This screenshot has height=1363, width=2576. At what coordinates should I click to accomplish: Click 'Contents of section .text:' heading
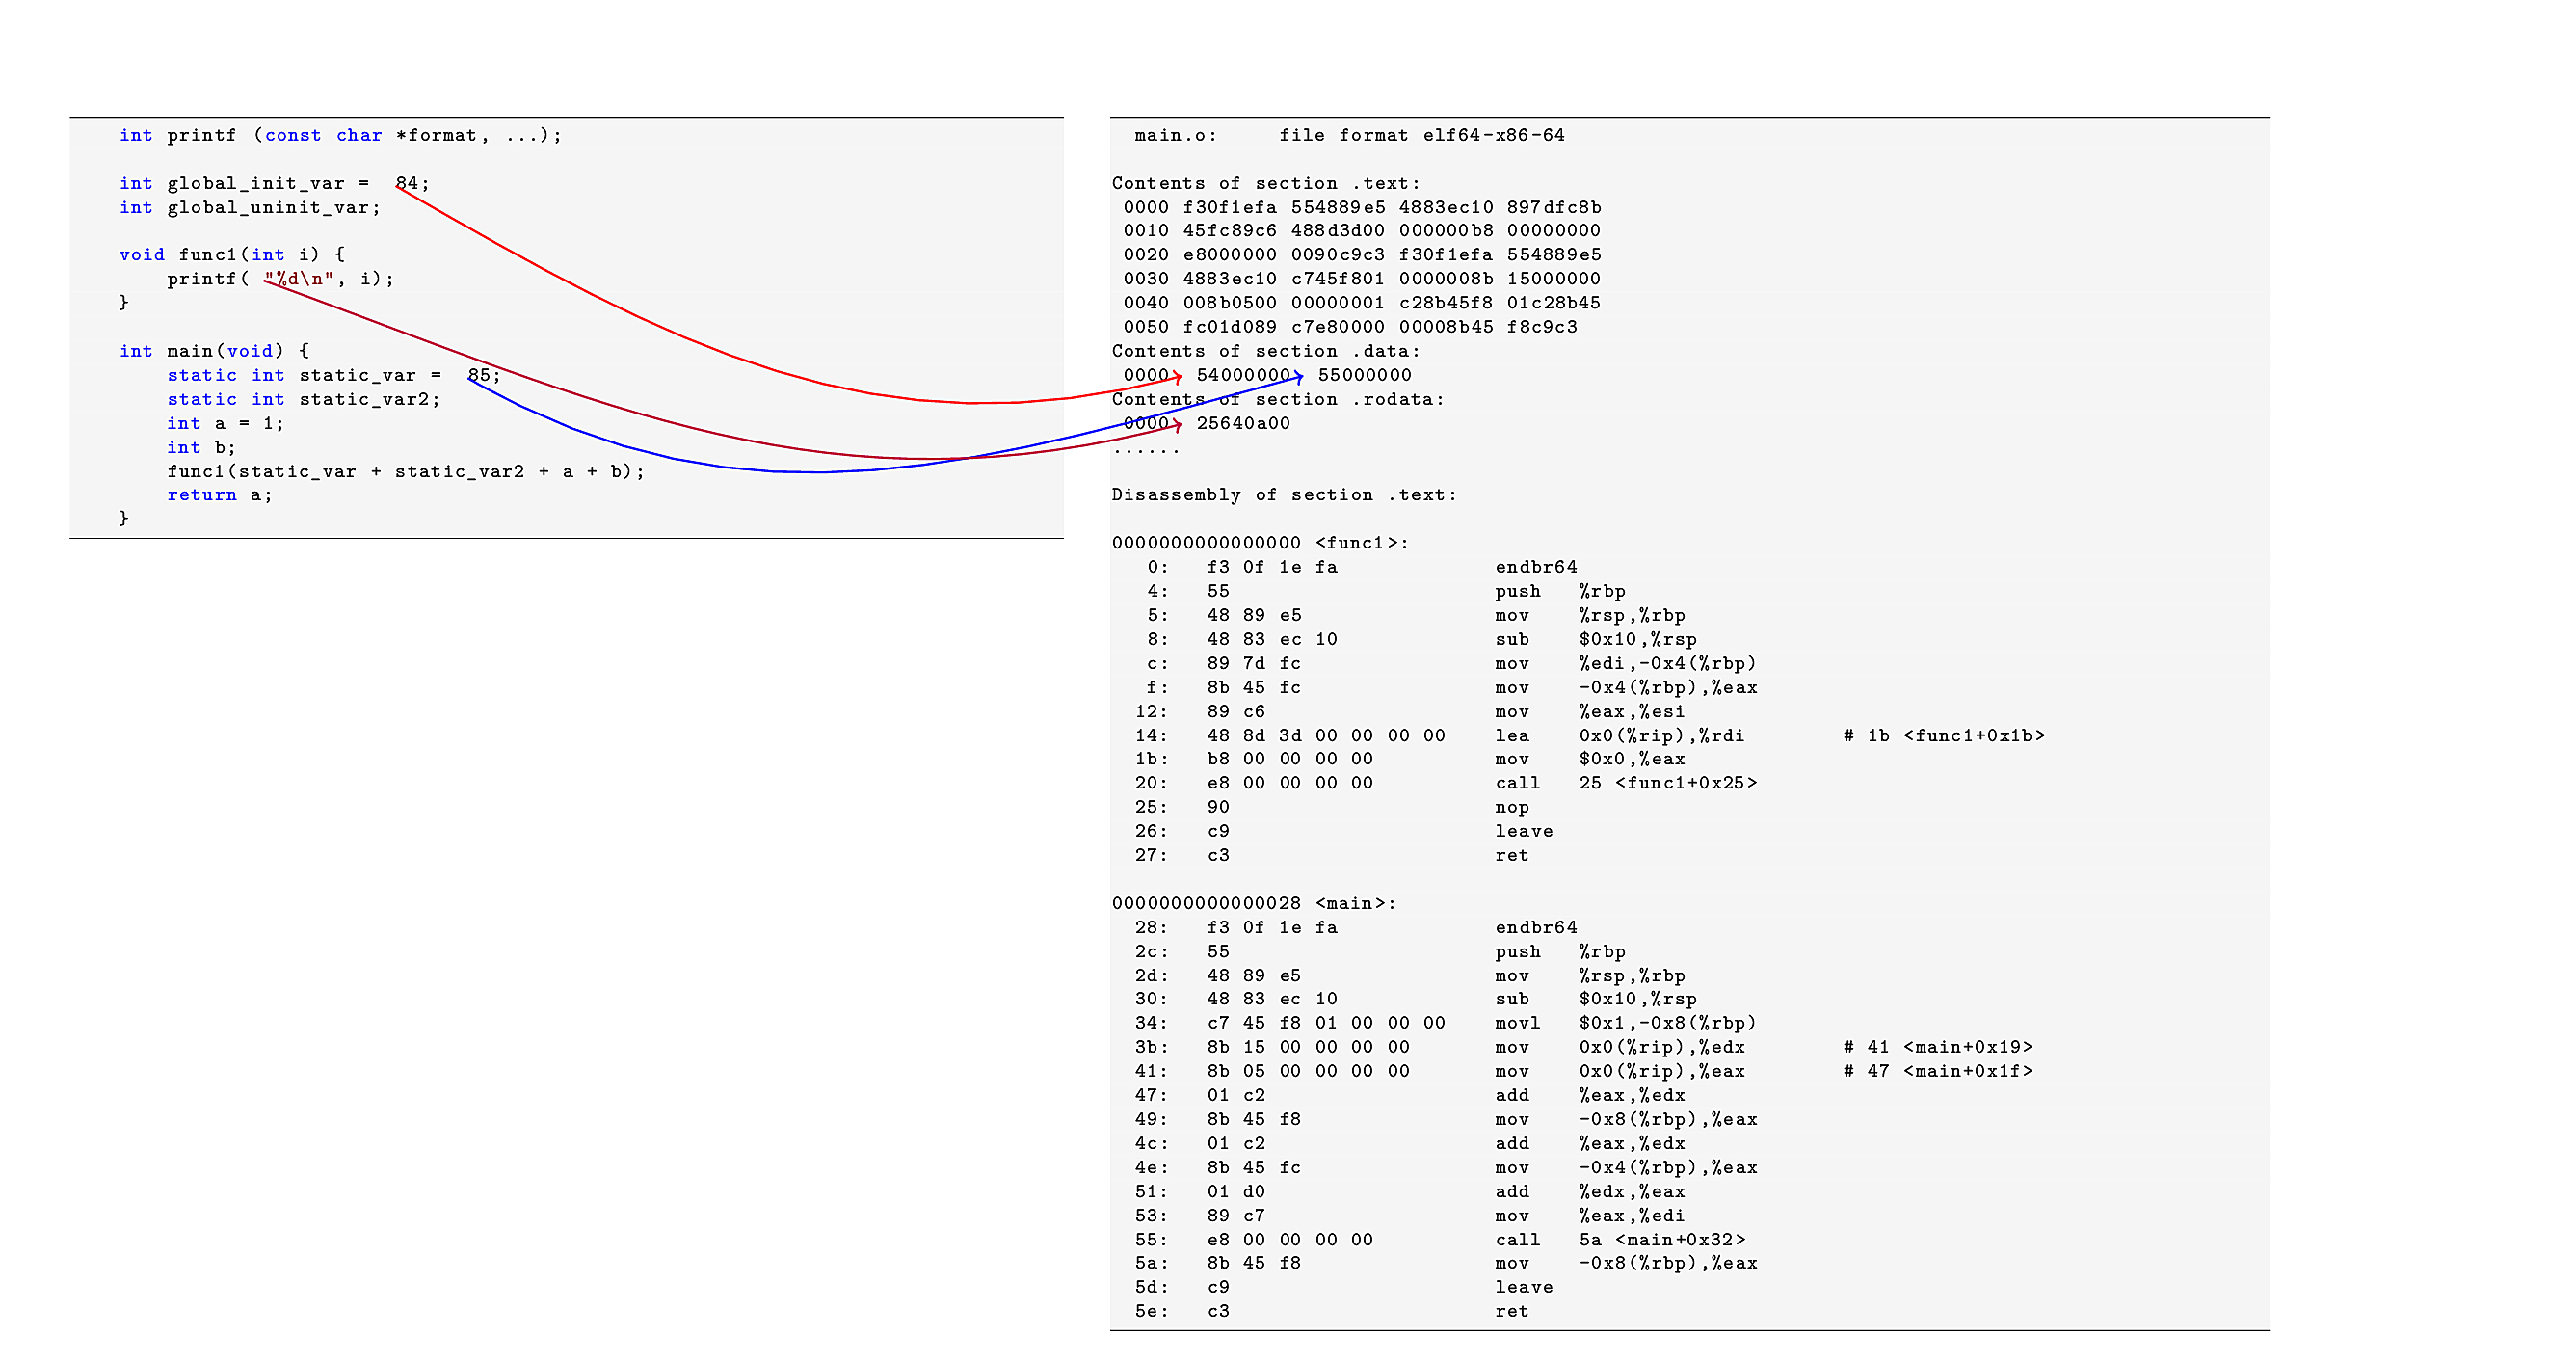pos(1265,183)
